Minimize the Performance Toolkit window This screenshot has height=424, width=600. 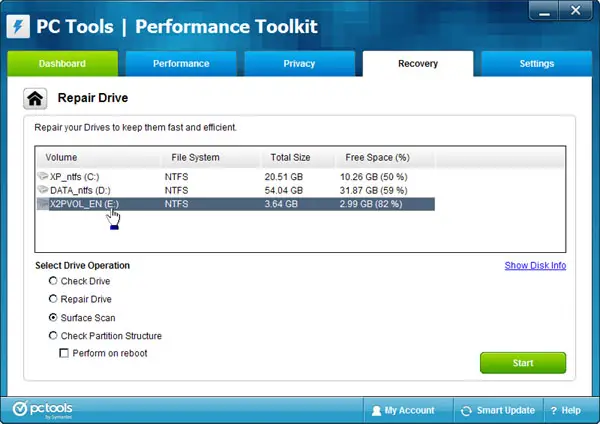(x=544, y=10)
